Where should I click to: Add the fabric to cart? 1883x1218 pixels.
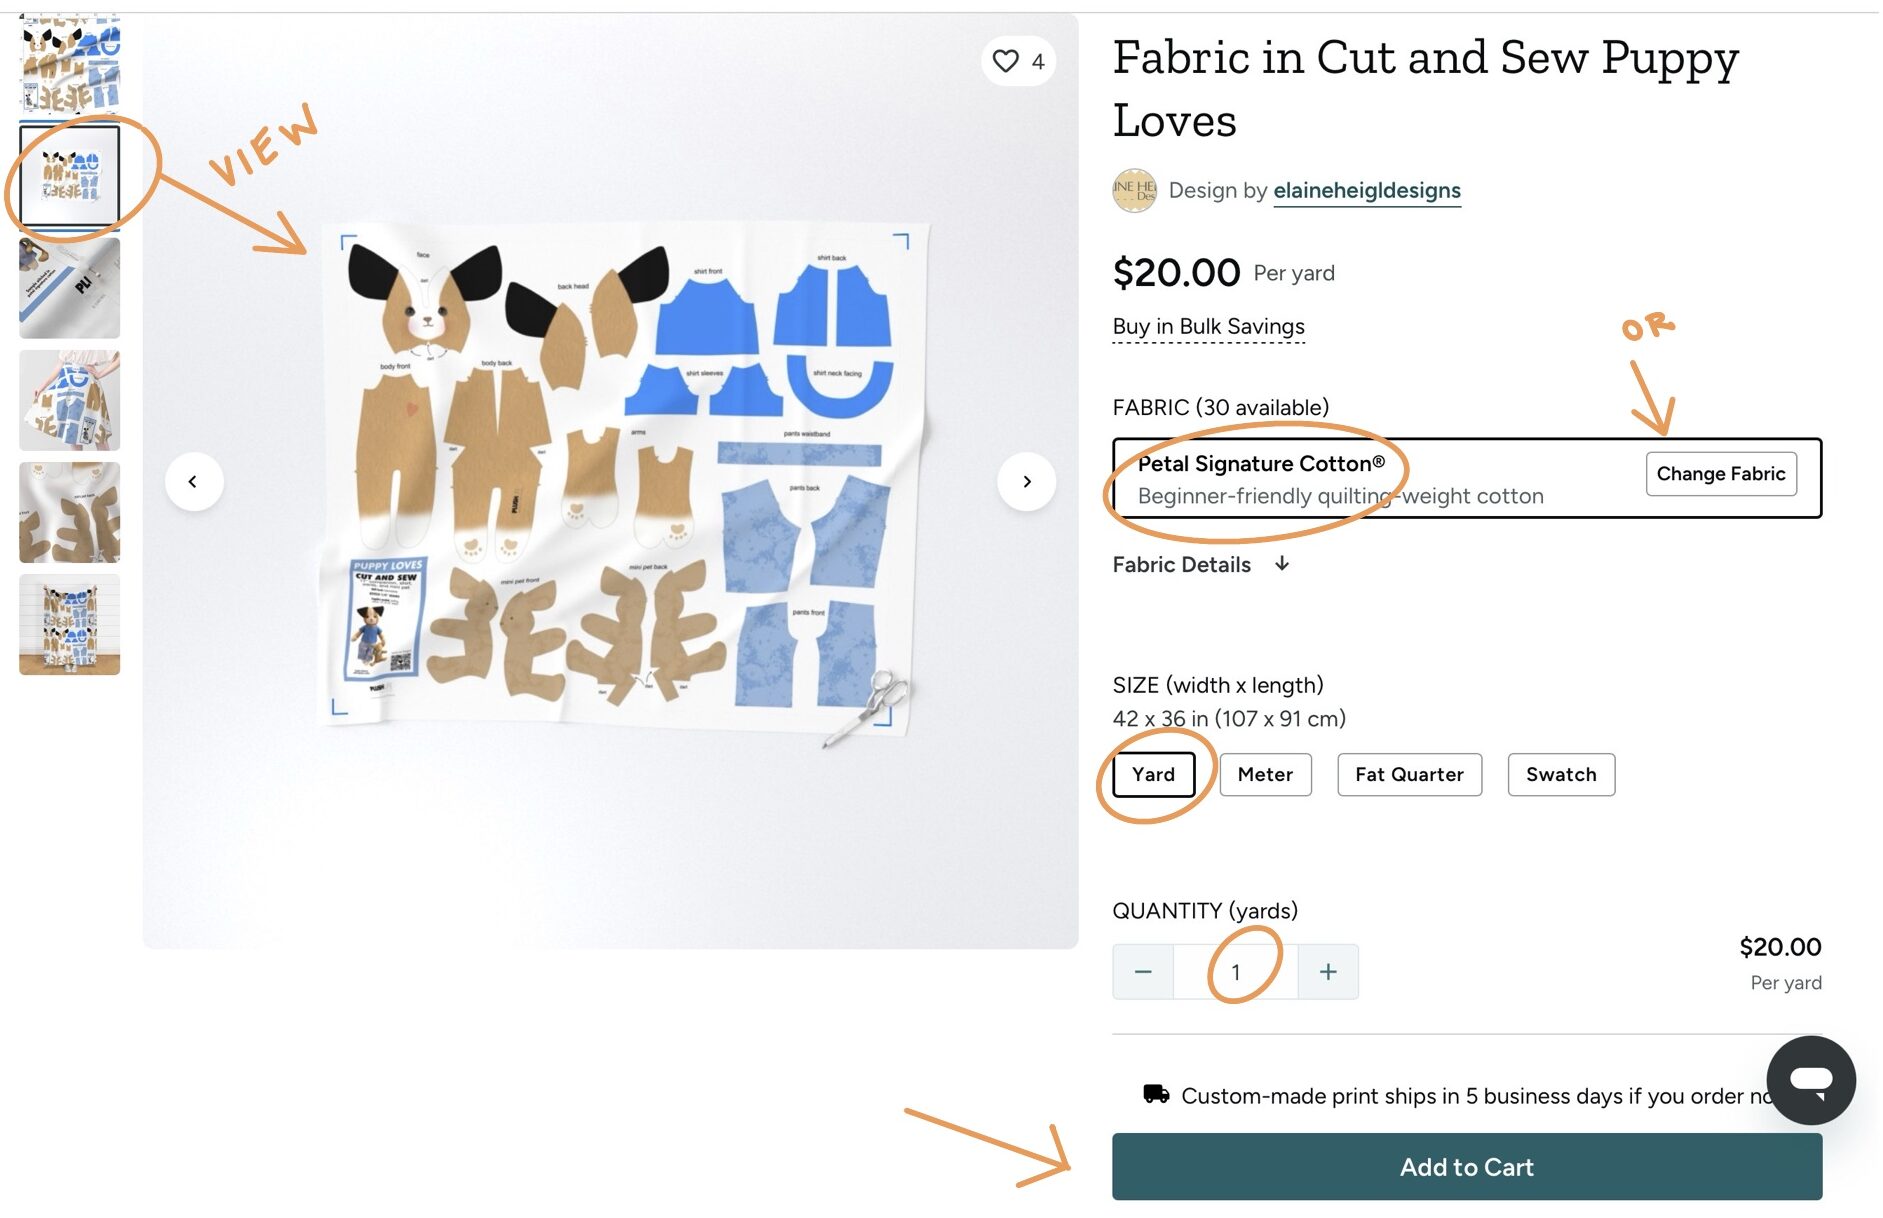click(1466, 1166)
